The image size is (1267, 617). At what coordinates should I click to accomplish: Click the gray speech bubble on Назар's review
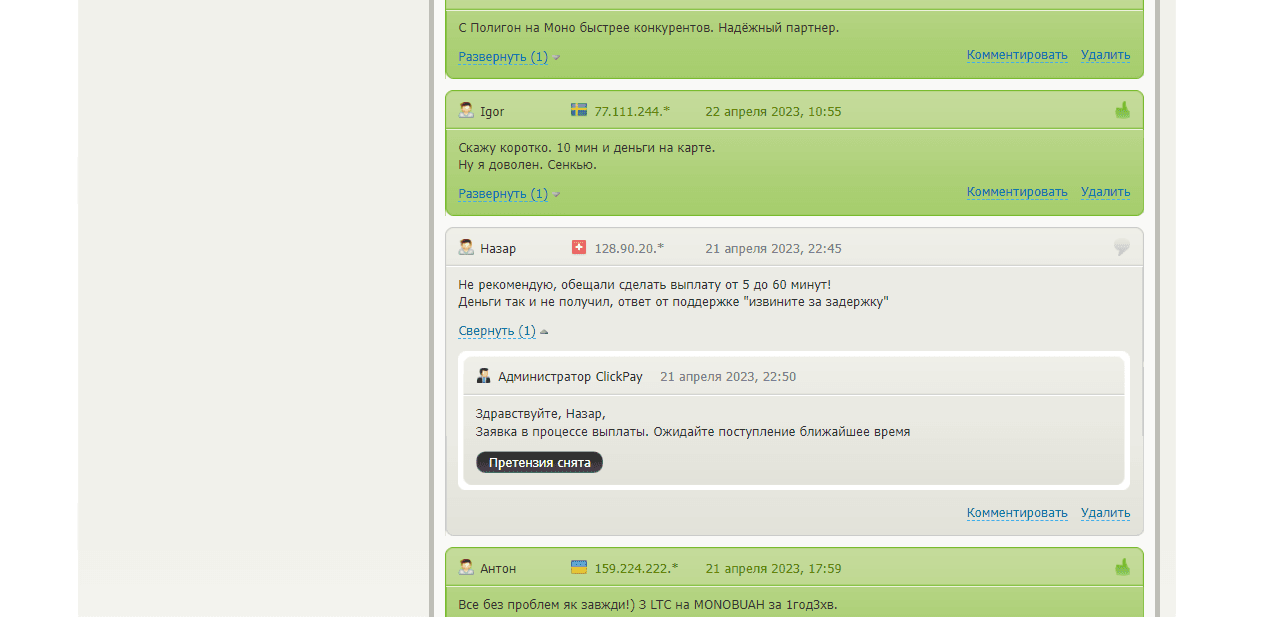(1122, 248)
